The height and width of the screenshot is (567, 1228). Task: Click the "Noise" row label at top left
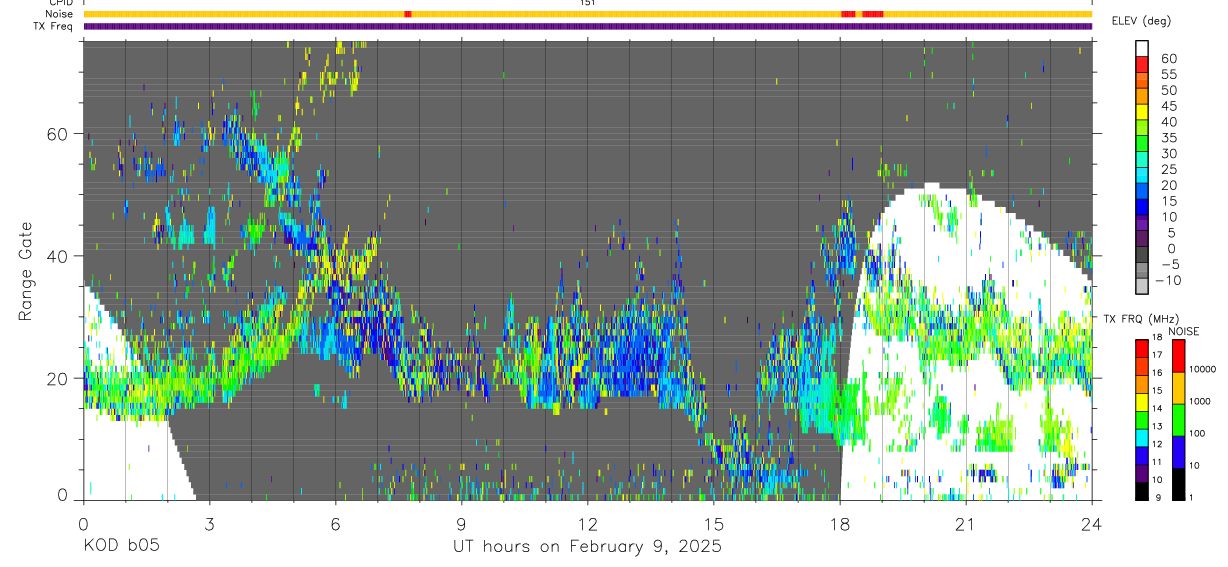[x=60, y=14]
